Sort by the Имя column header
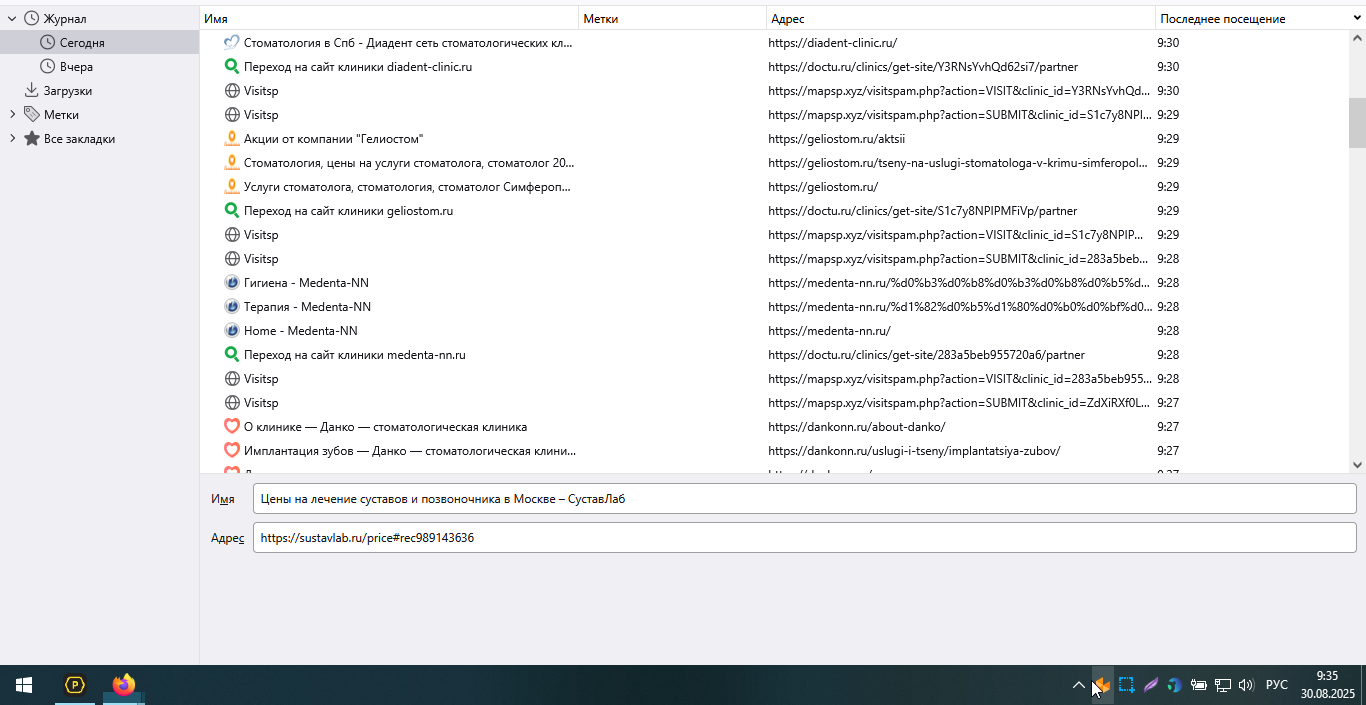 (389, 18)
